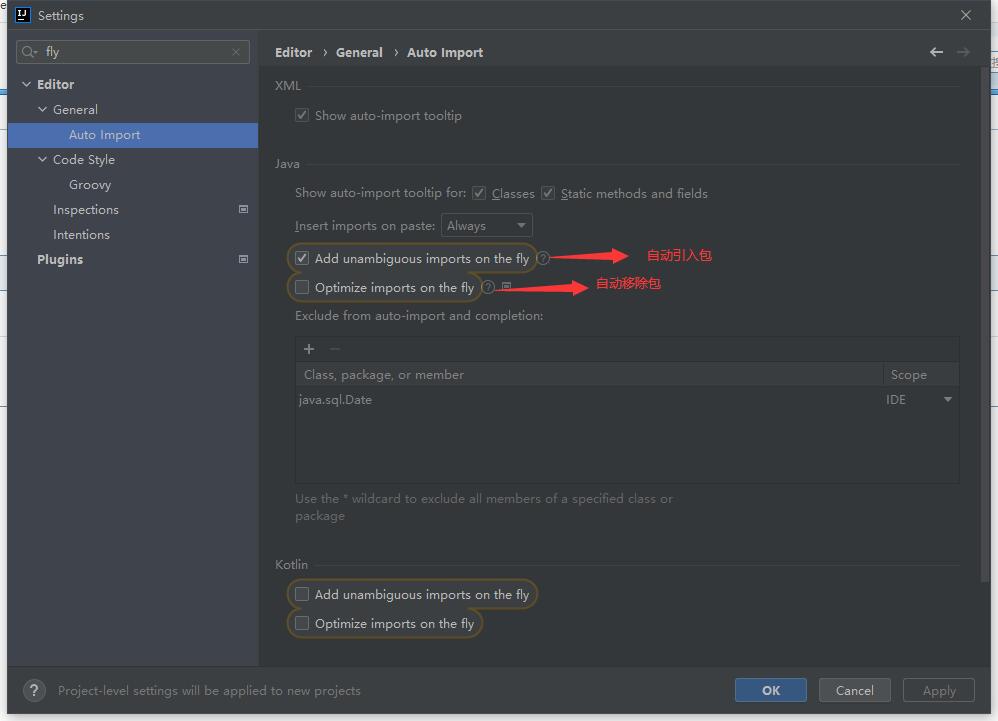Close the Settings dialog
This screenshot has height=721, width=998.
point(966,15)
